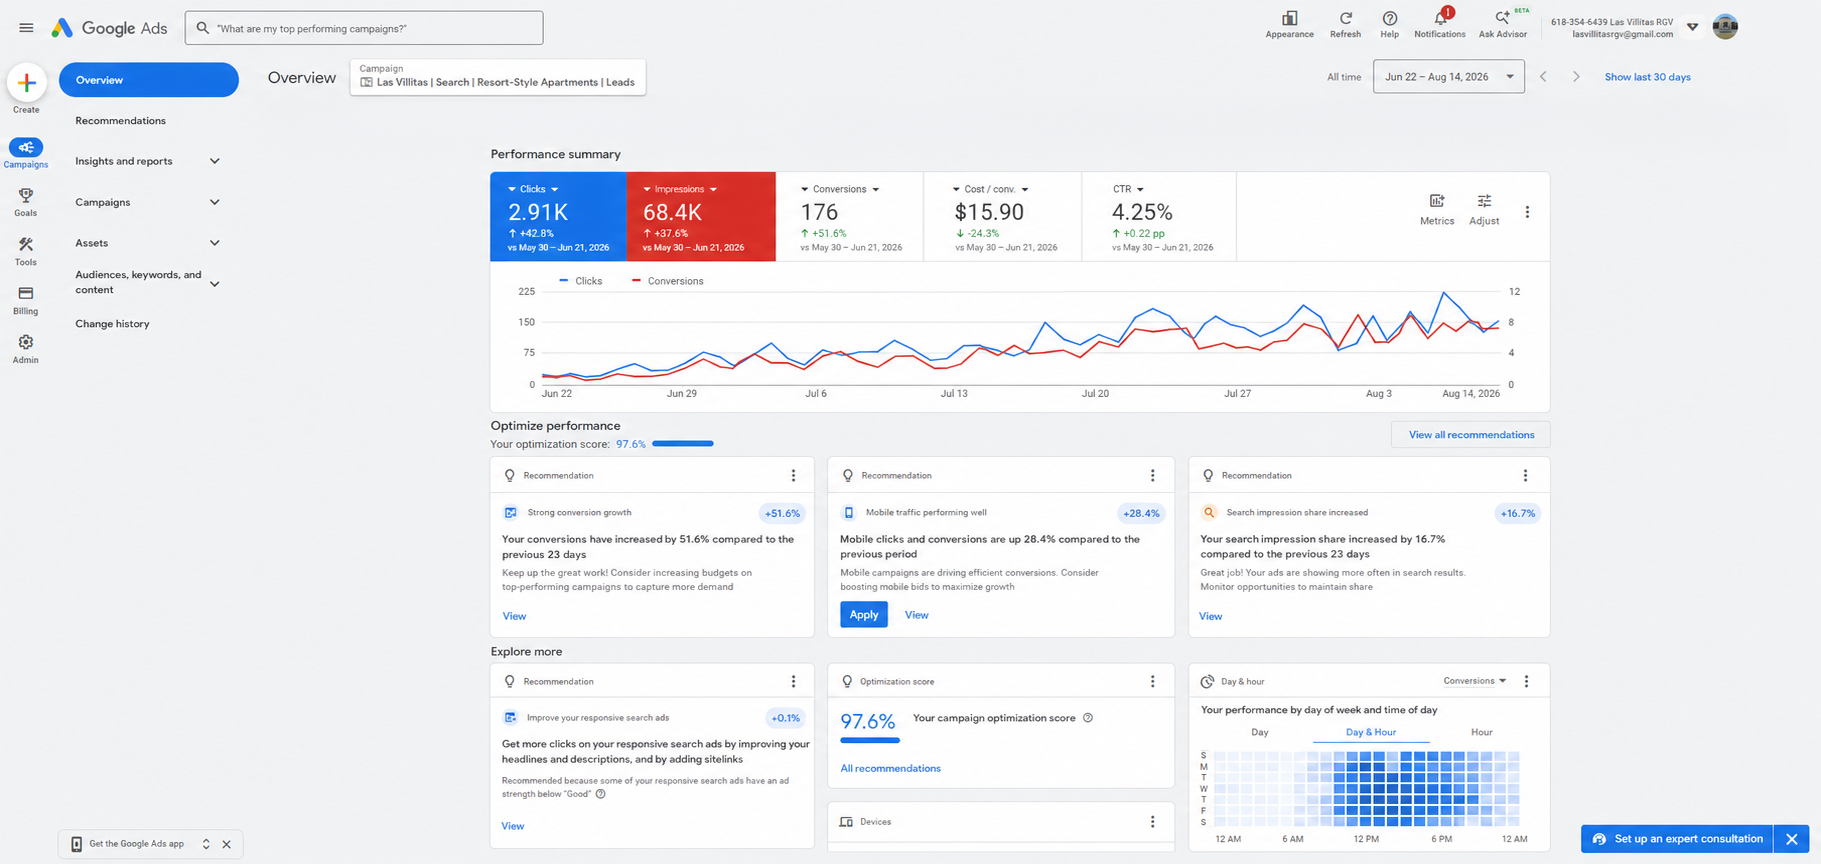This screenshot has width=1821, height=864.
Task: Click the Google Ads logo
Action: (x=109, y=28)
